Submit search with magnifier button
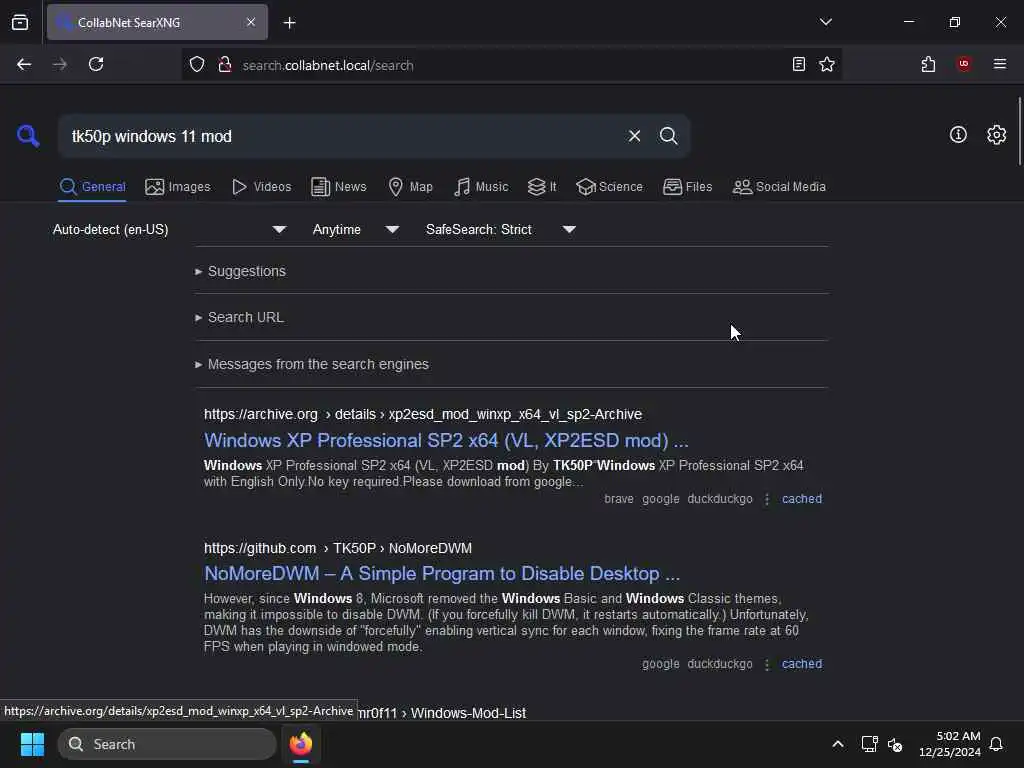Viewport: 1024px width, 768px height. [x=668, y=136]
